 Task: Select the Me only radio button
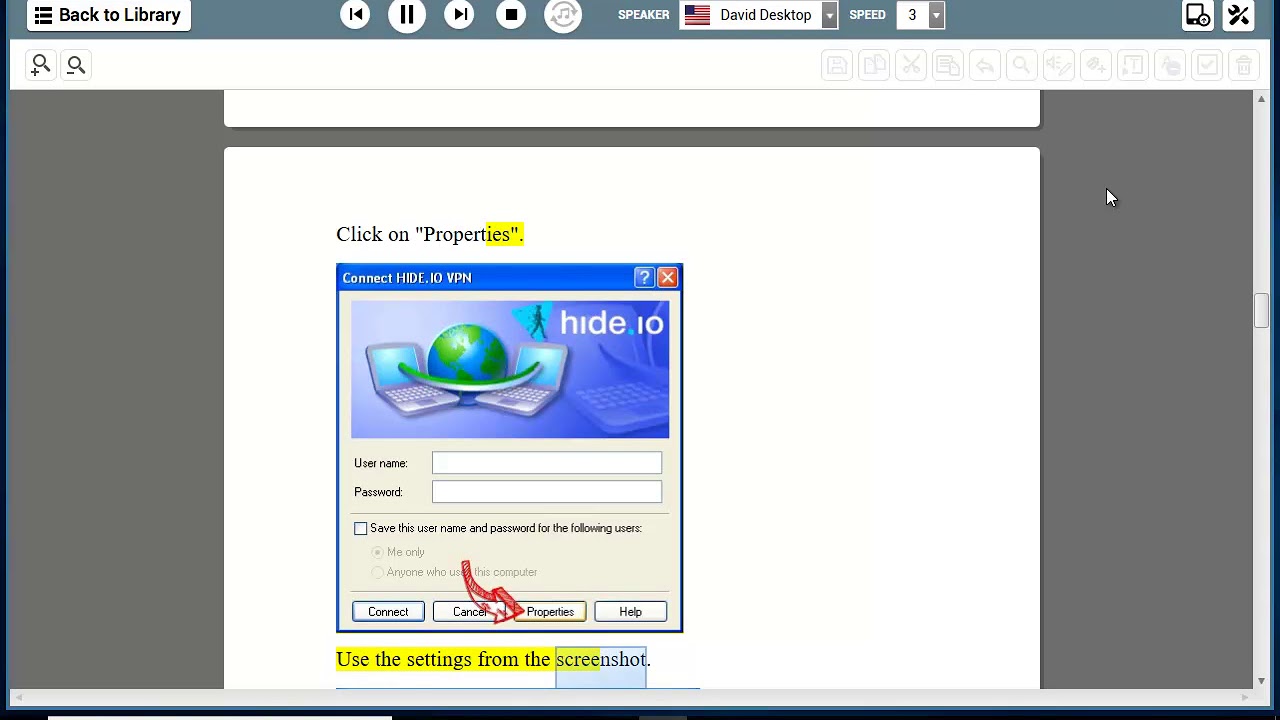point(378,552)
